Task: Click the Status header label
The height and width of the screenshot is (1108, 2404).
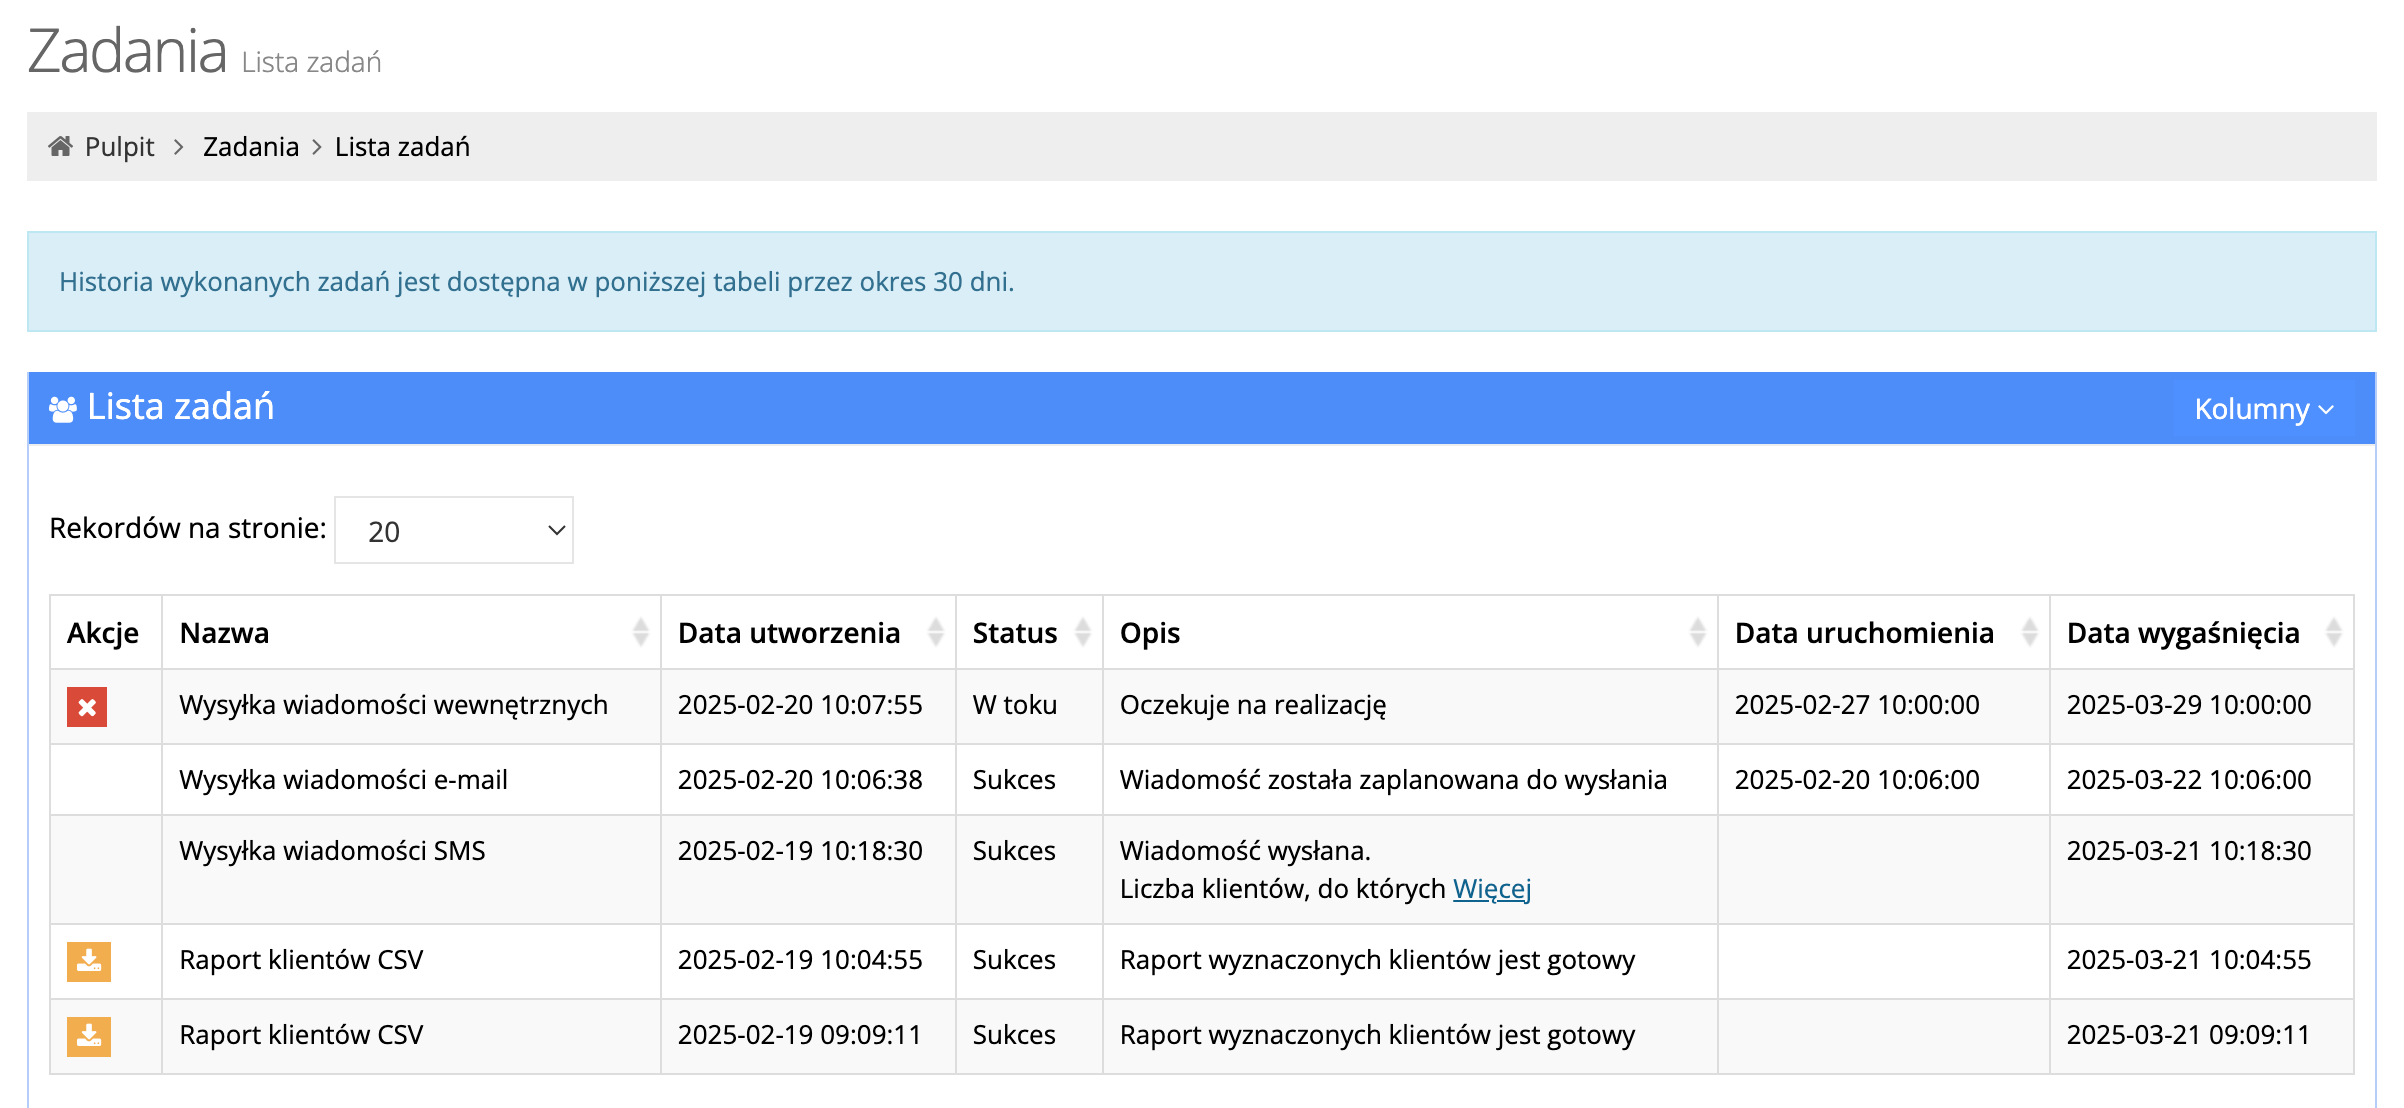Action: tap(1015, 633)
